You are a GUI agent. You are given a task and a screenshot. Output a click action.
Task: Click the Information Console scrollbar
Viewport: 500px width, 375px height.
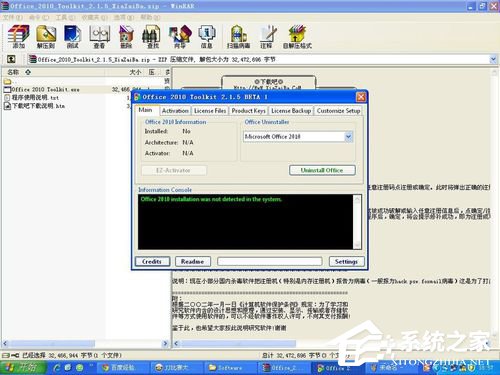coord(357,222)
